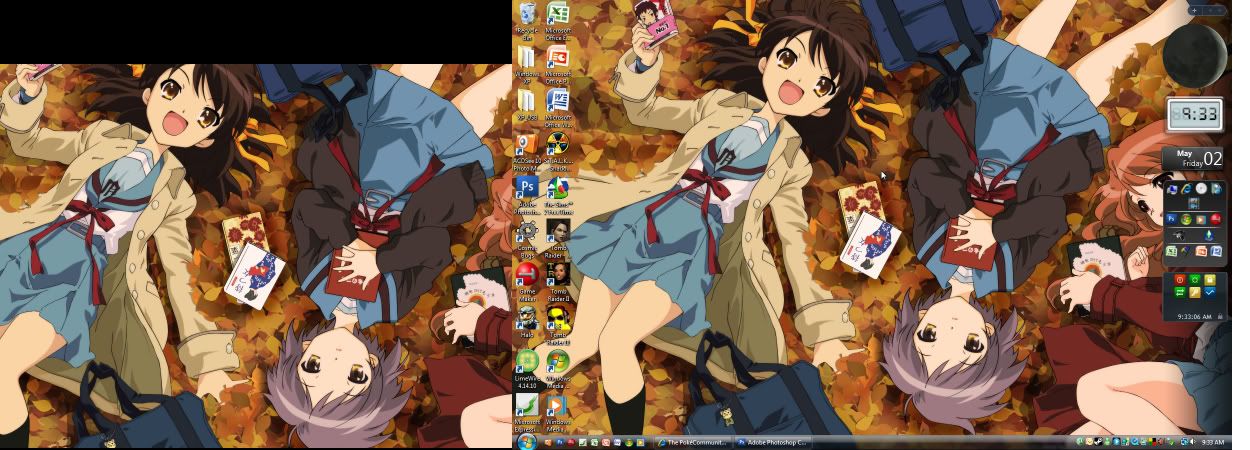Switch to Adobe Photoshop taskbar window
1250x450 pixels.
pyautogui.click(x=773, y=442)
